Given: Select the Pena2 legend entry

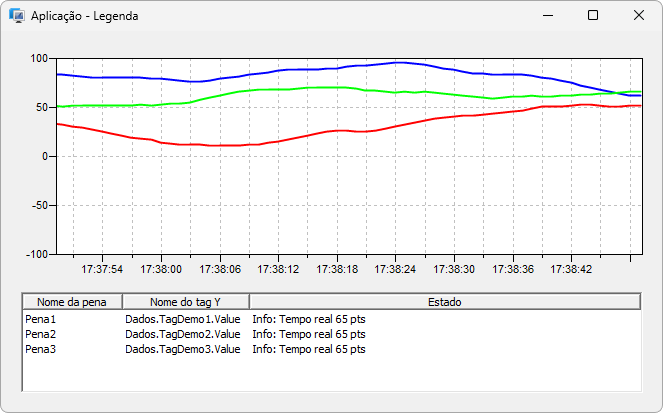Looking at the screenshot, I should click(41, 334).
